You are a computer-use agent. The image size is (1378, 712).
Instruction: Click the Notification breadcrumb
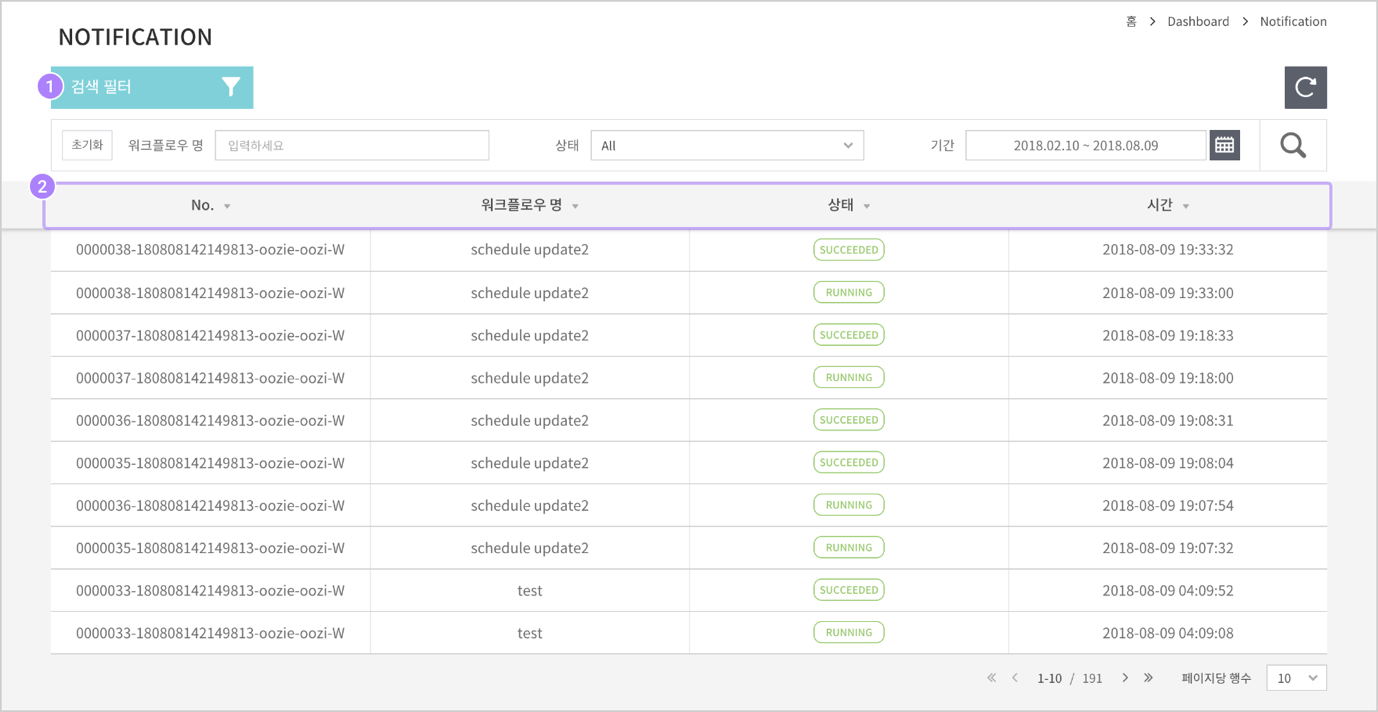[x=1293, y=21]
